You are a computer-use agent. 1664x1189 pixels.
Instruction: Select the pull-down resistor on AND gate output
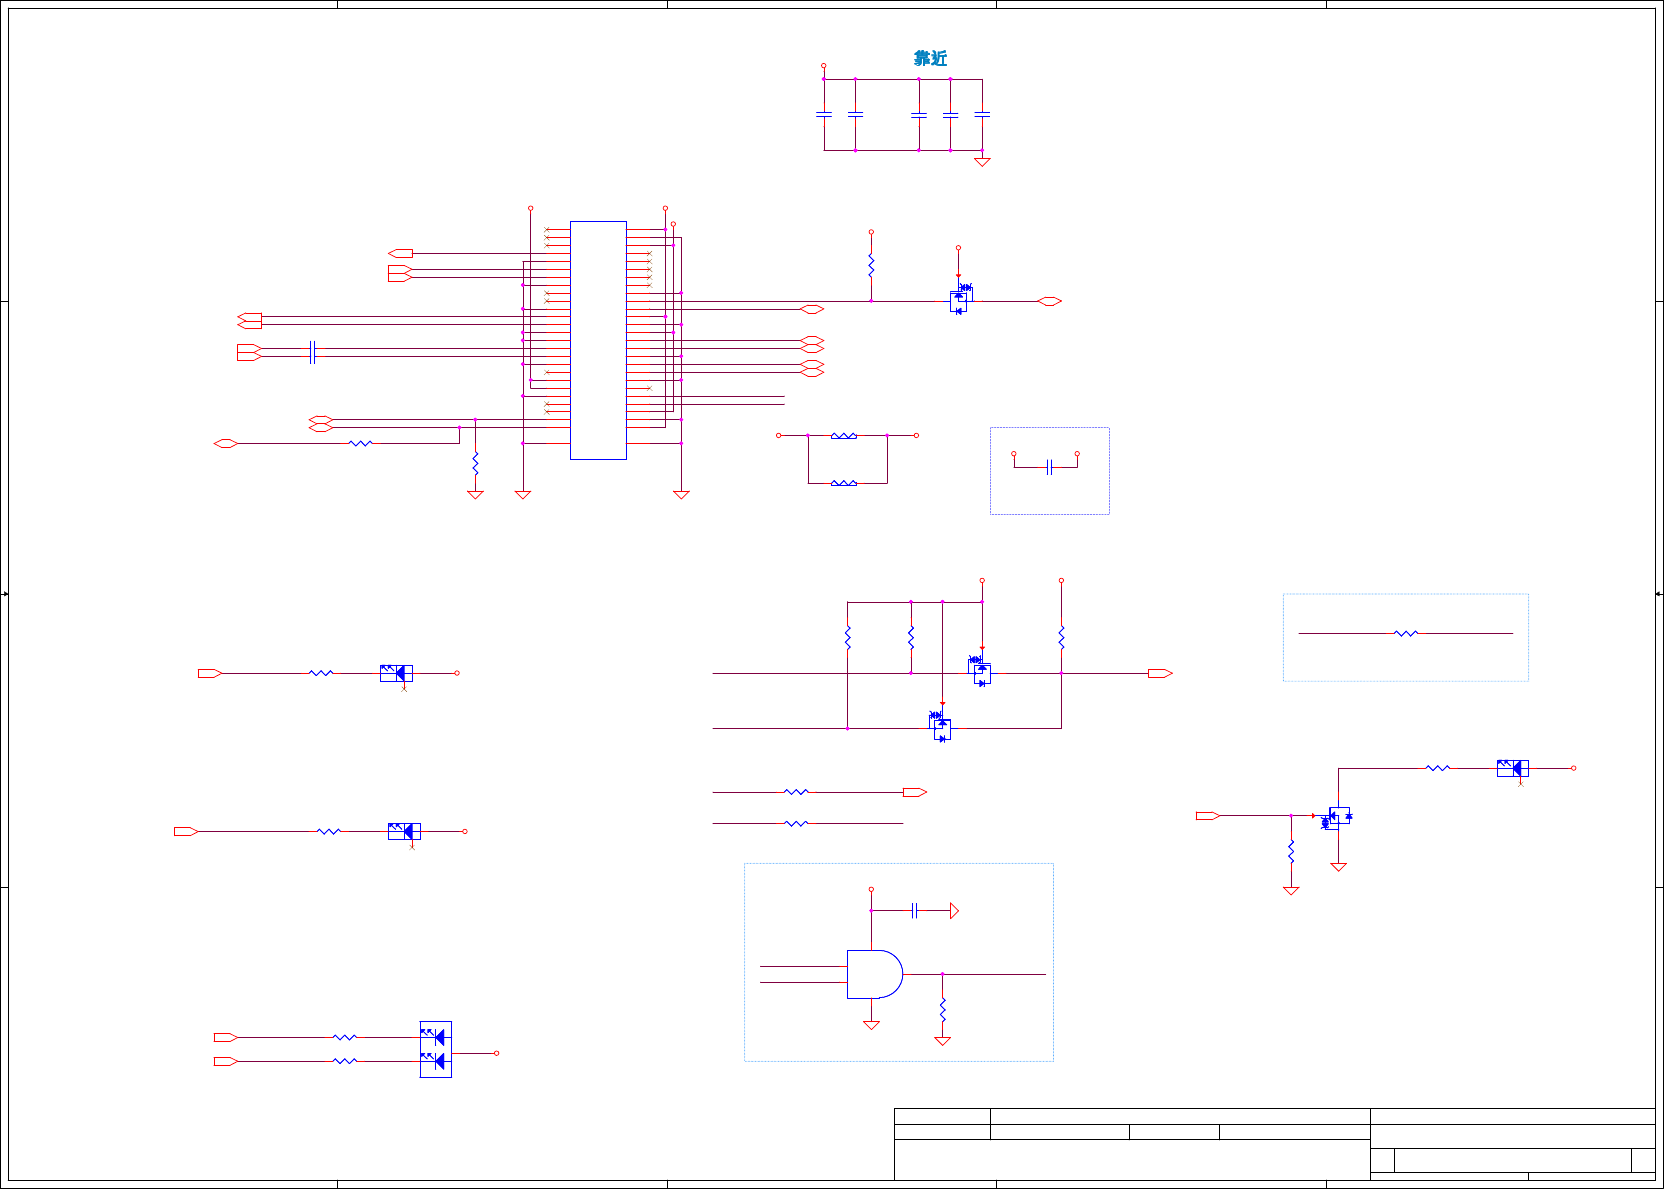pyautogui.click(x=942, y=1010)
